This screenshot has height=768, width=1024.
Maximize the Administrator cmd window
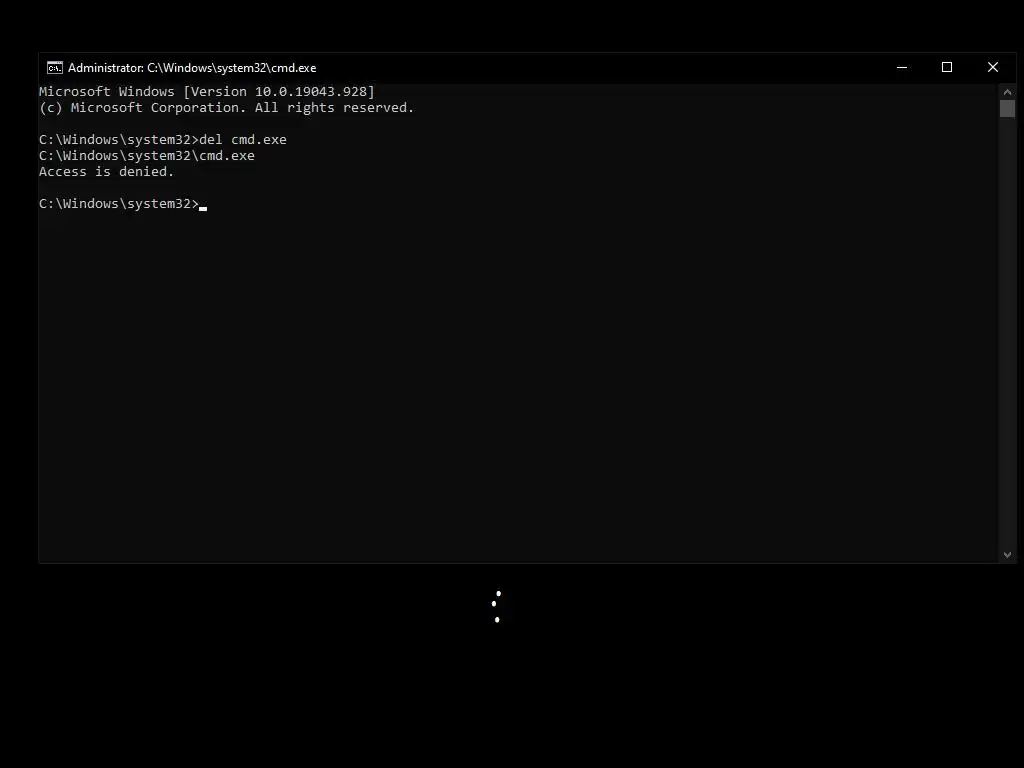click(x=947, y=67)
